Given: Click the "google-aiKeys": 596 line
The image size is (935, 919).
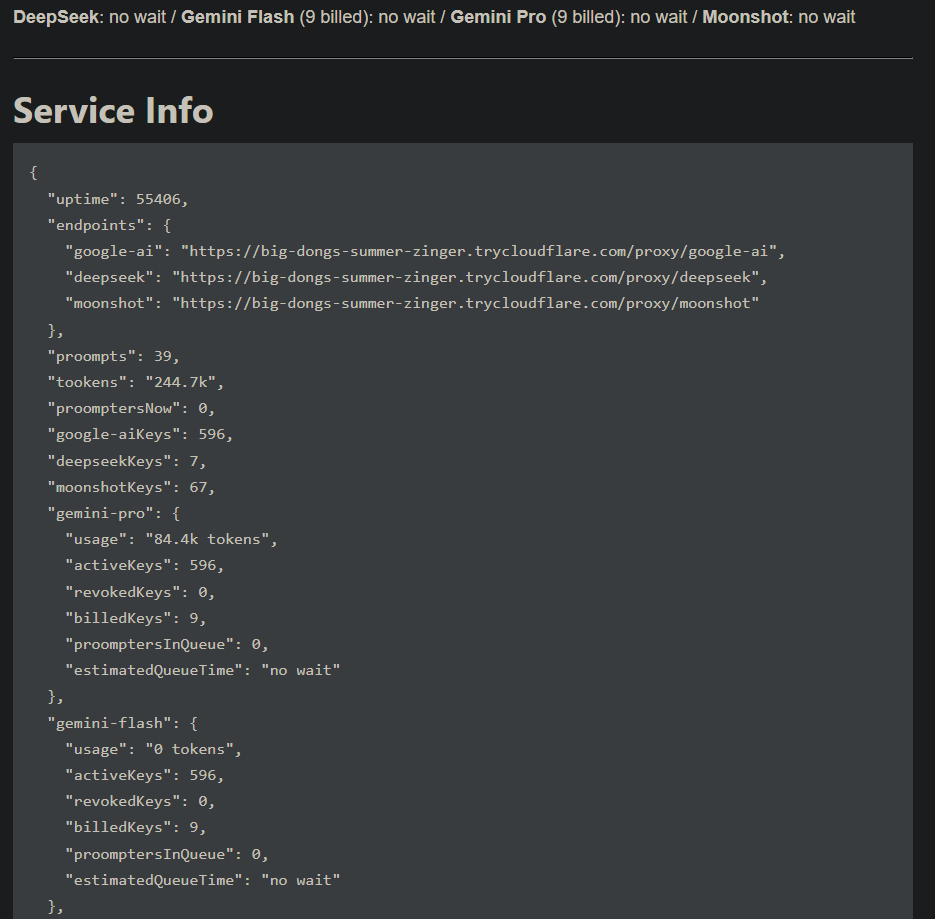Looking at the screenshot, I should click(x=140, y=435).
